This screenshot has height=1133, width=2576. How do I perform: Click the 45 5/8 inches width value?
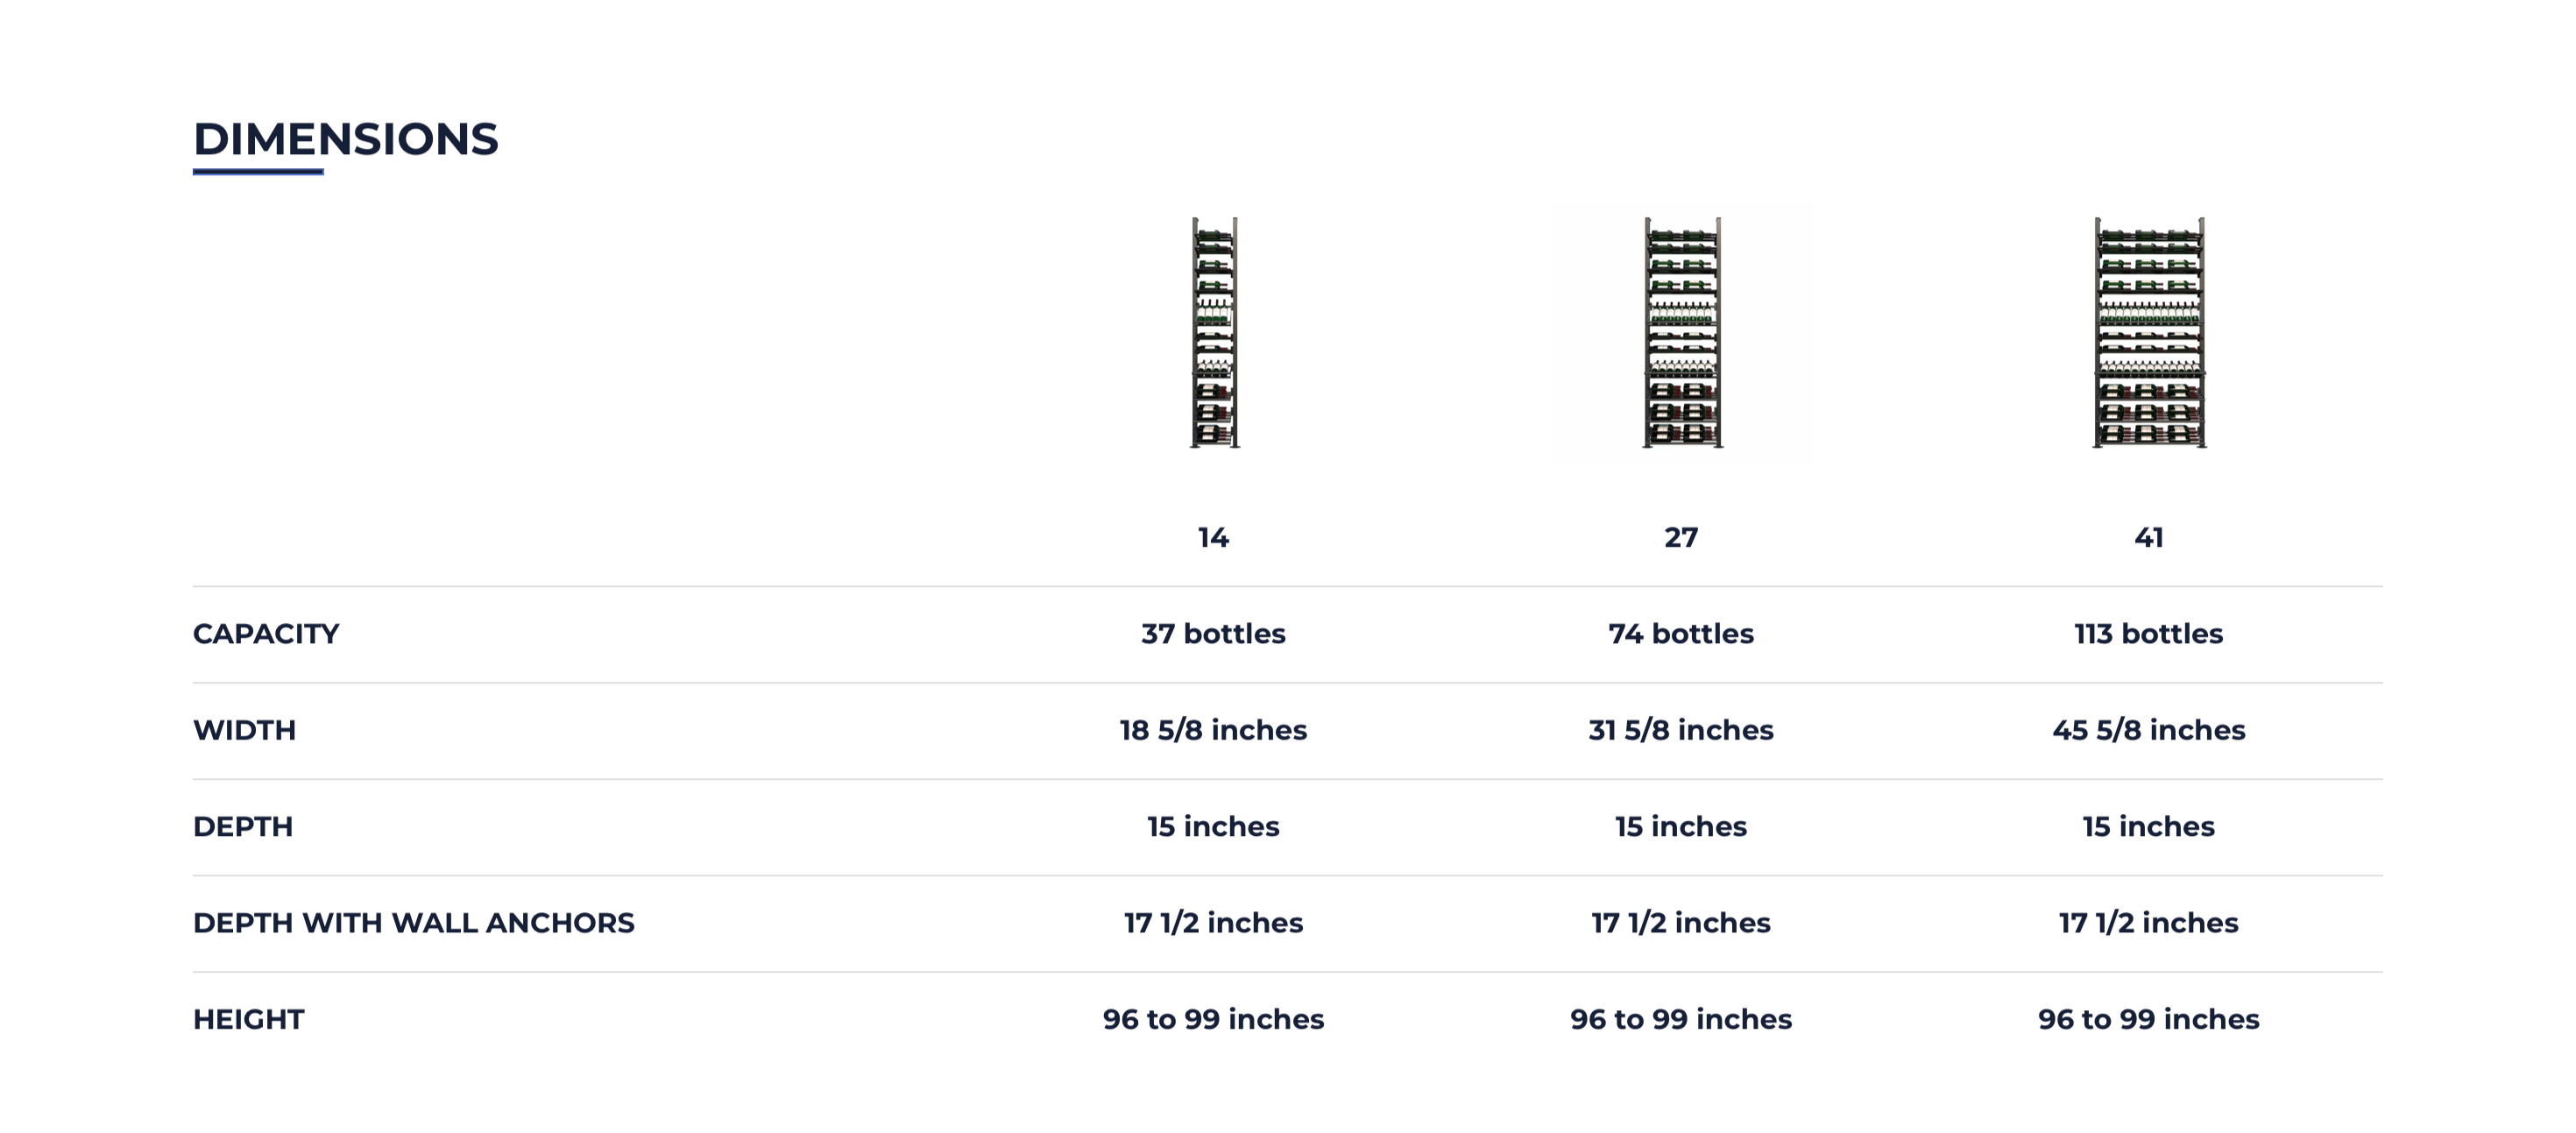point(2149,730)
